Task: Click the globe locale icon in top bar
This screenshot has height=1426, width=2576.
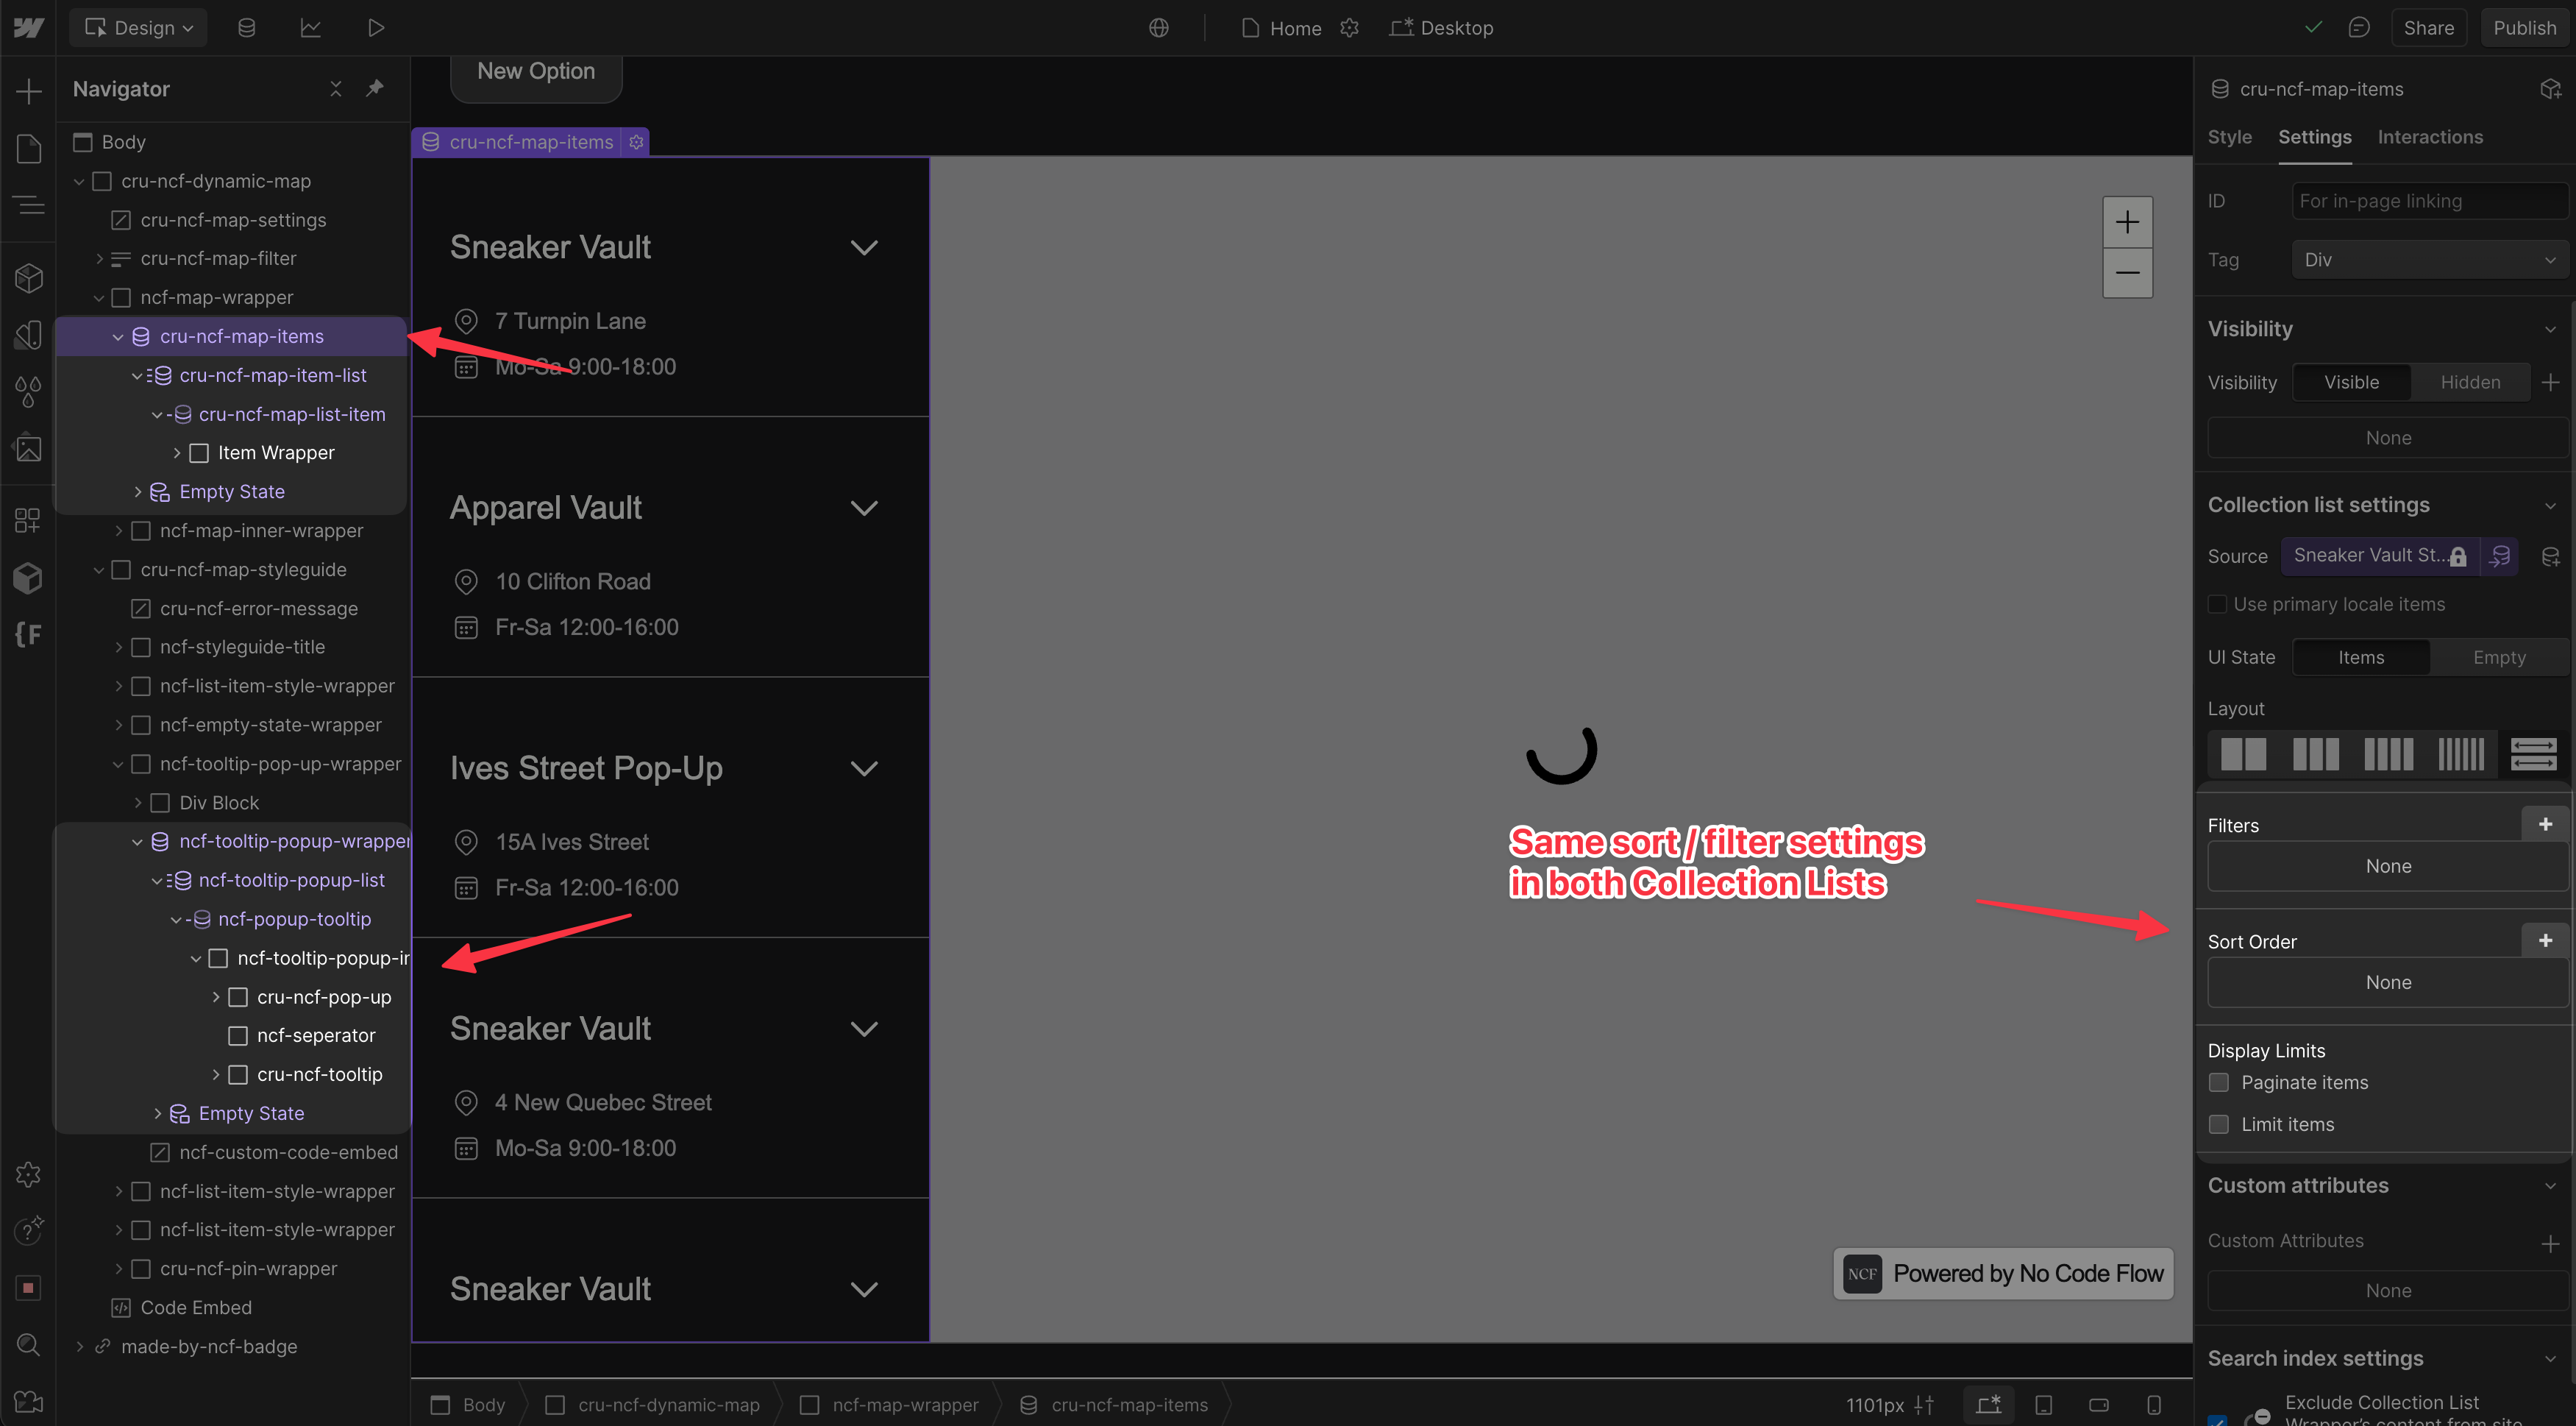Action: [x=1158, y=28]
